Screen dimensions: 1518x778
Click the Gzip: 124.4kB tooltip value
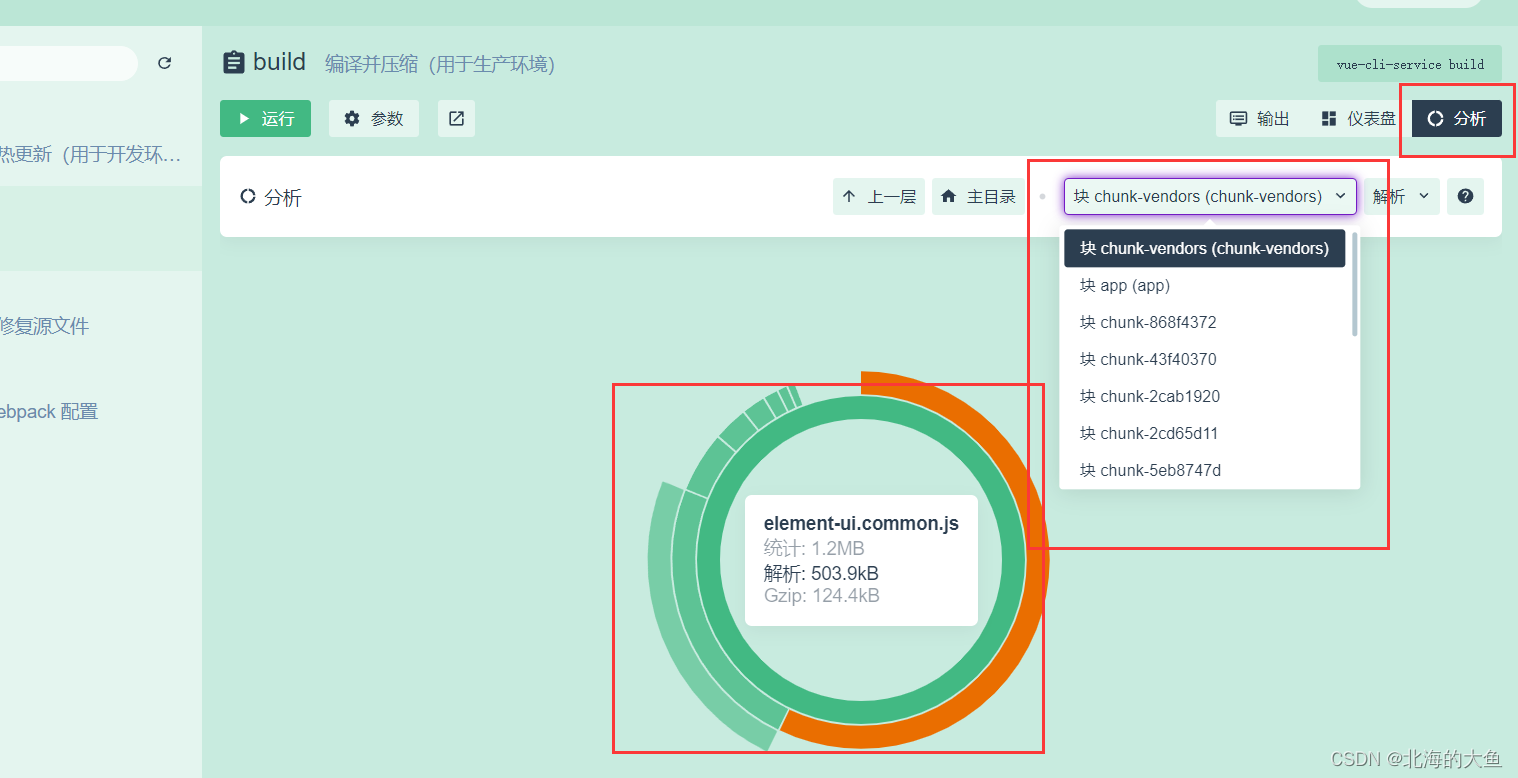tap(822, 596)
